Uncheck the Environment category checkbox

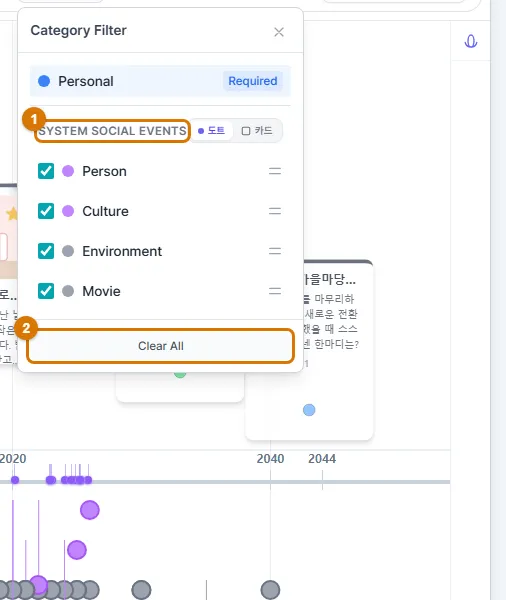[x=46, y=251]
